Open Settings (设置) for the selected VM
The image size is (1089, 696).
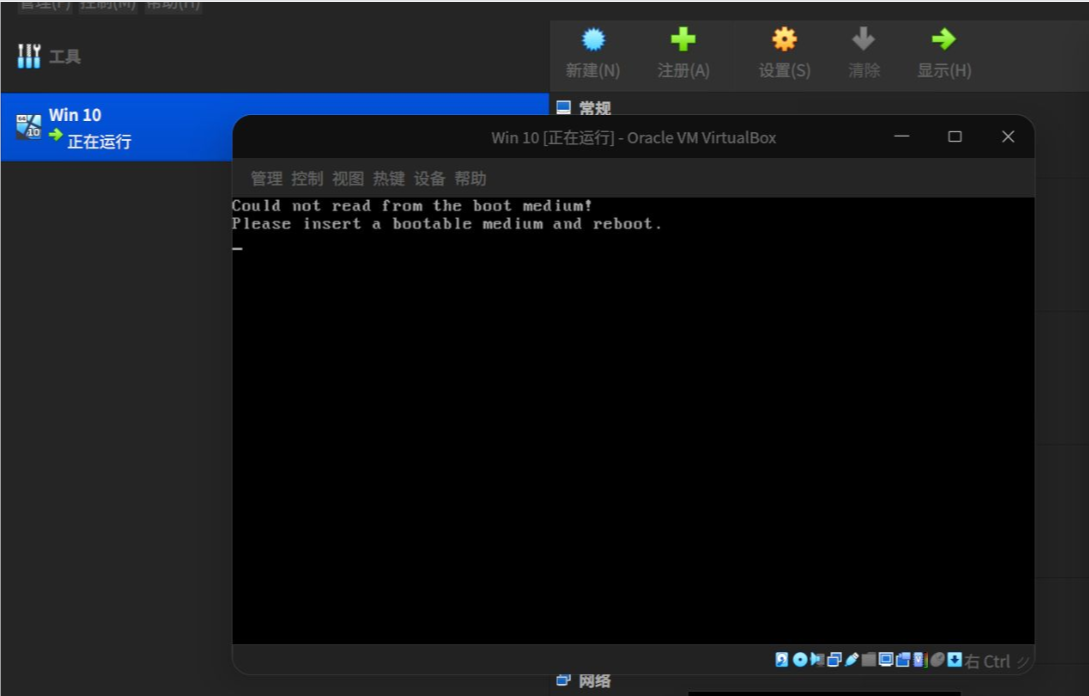[x=784, y=53]
